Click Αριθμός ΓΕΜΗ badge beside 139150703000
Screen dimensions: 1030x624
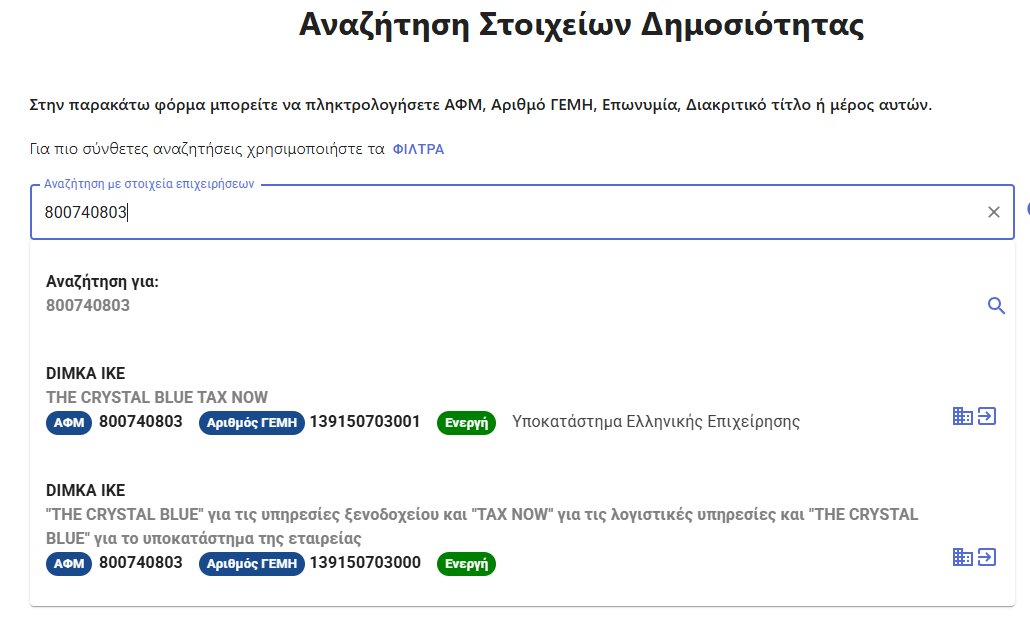[252, 564]
